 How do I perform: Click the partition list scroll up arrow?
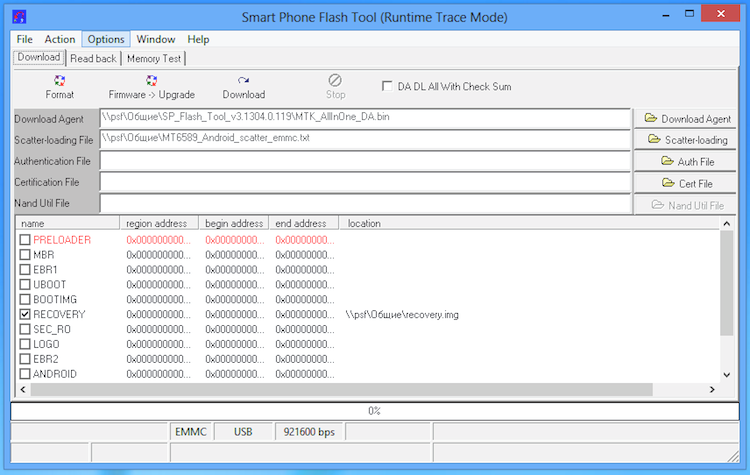point(727,223)
